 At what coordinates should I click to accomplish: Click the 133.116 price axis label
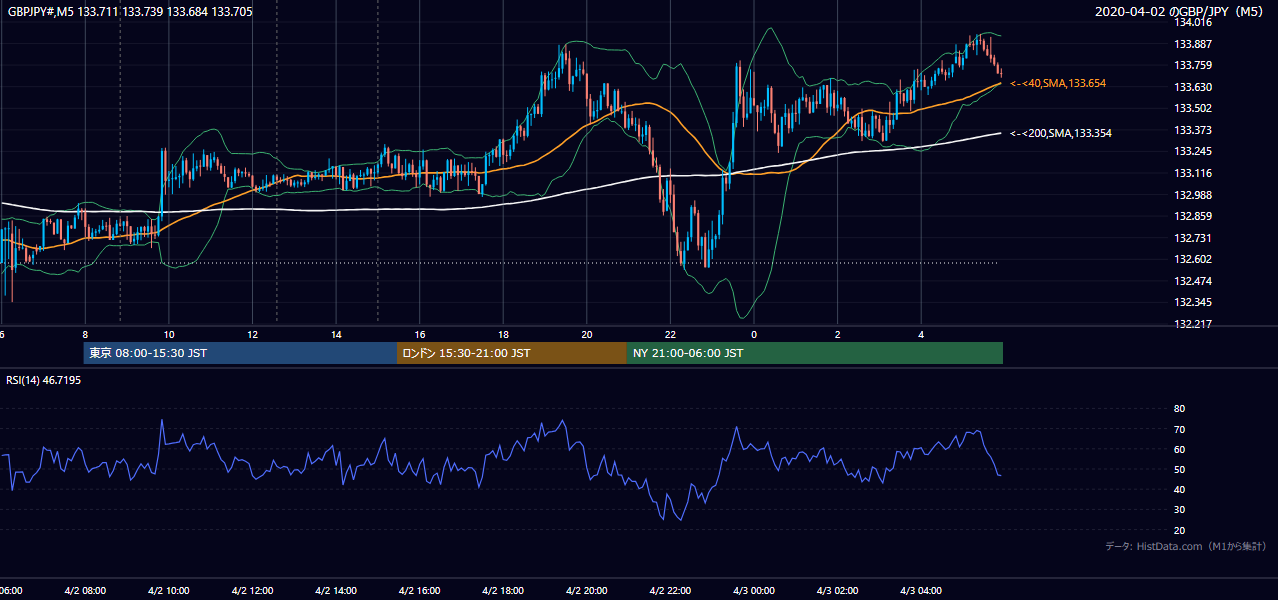[1193, 173]
